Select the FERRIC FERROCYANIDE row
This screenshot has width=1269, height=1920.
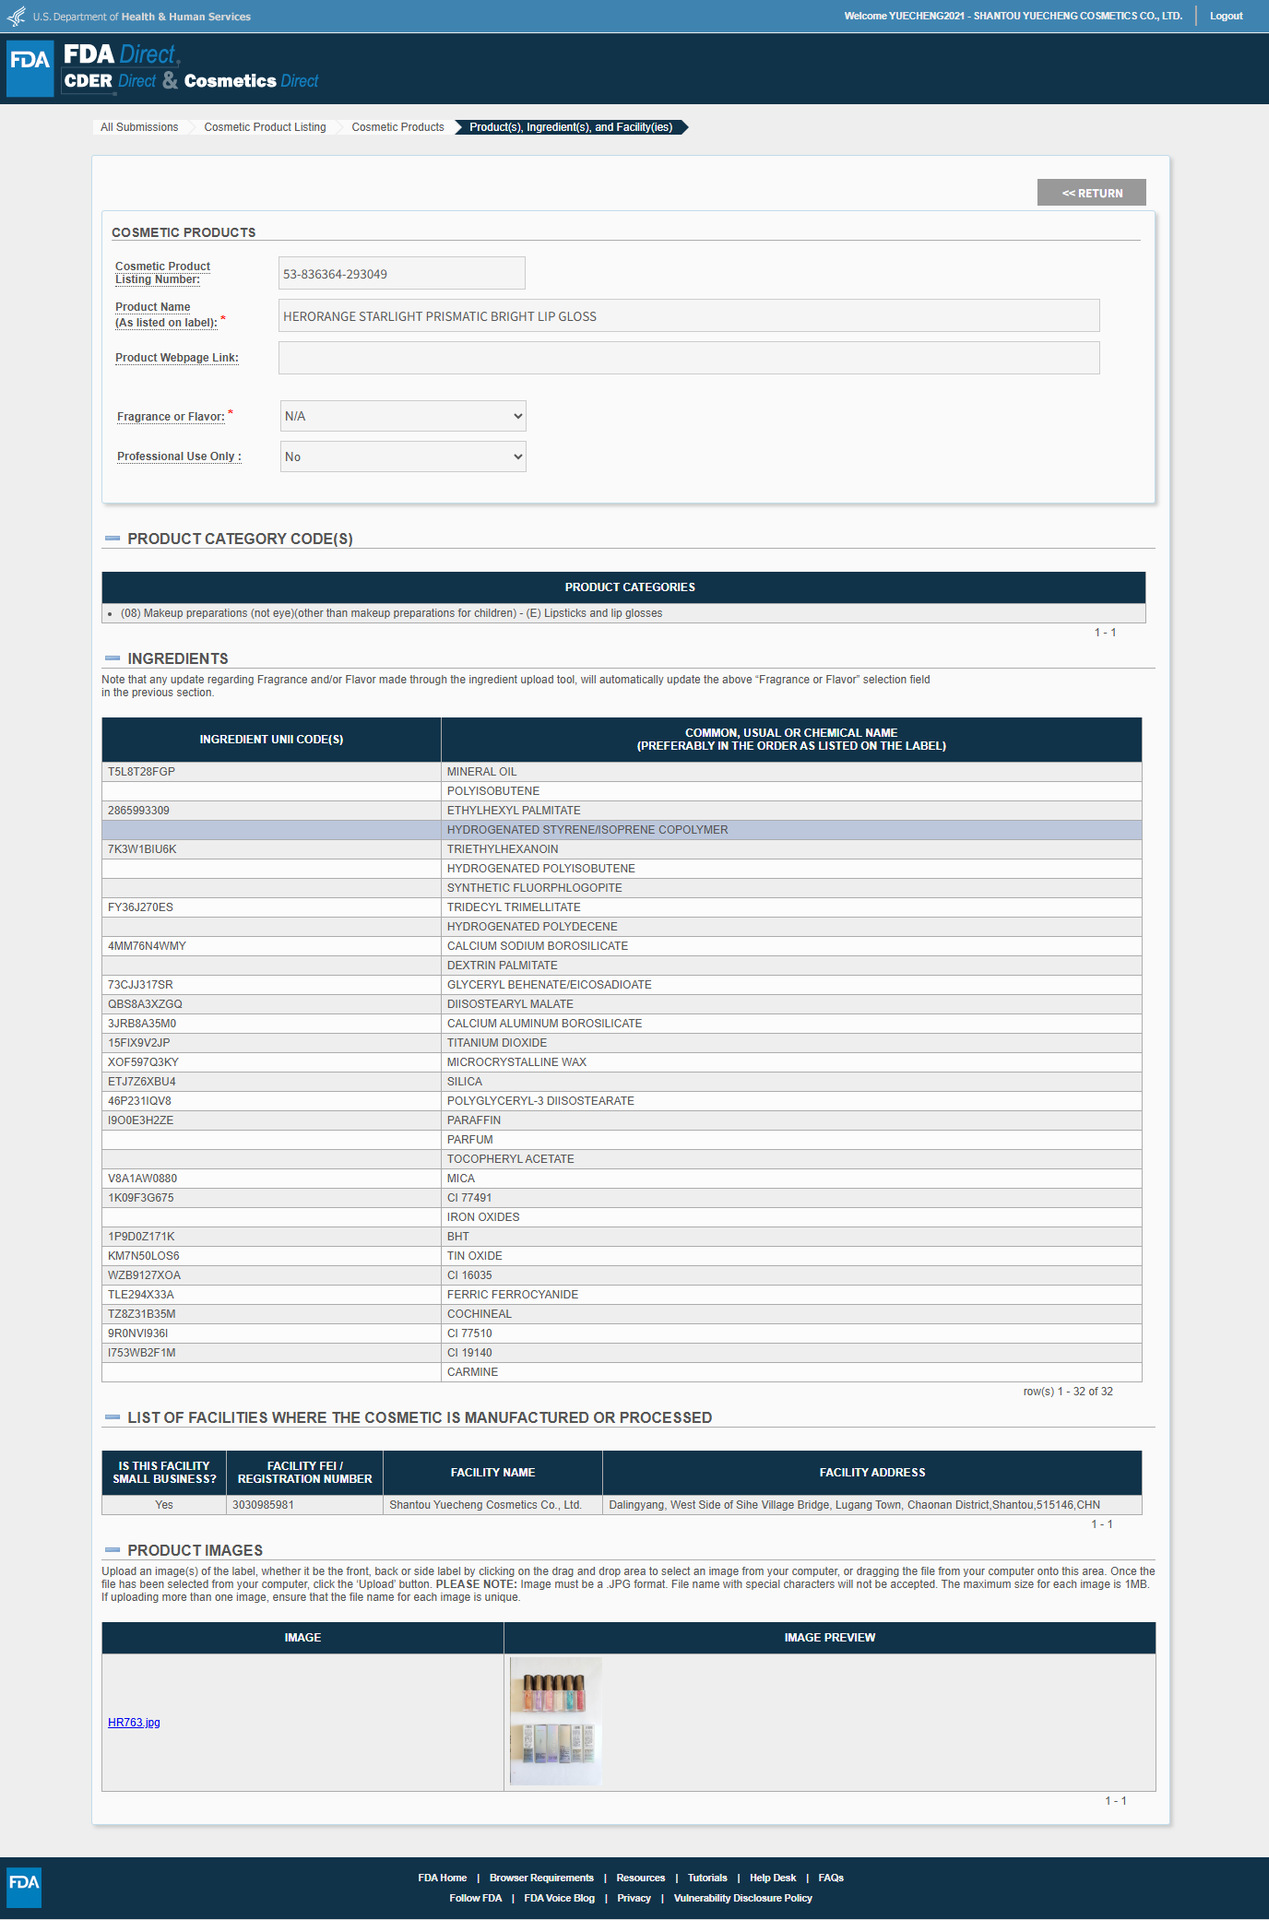pyautogui.click(x=621, y=1295)
